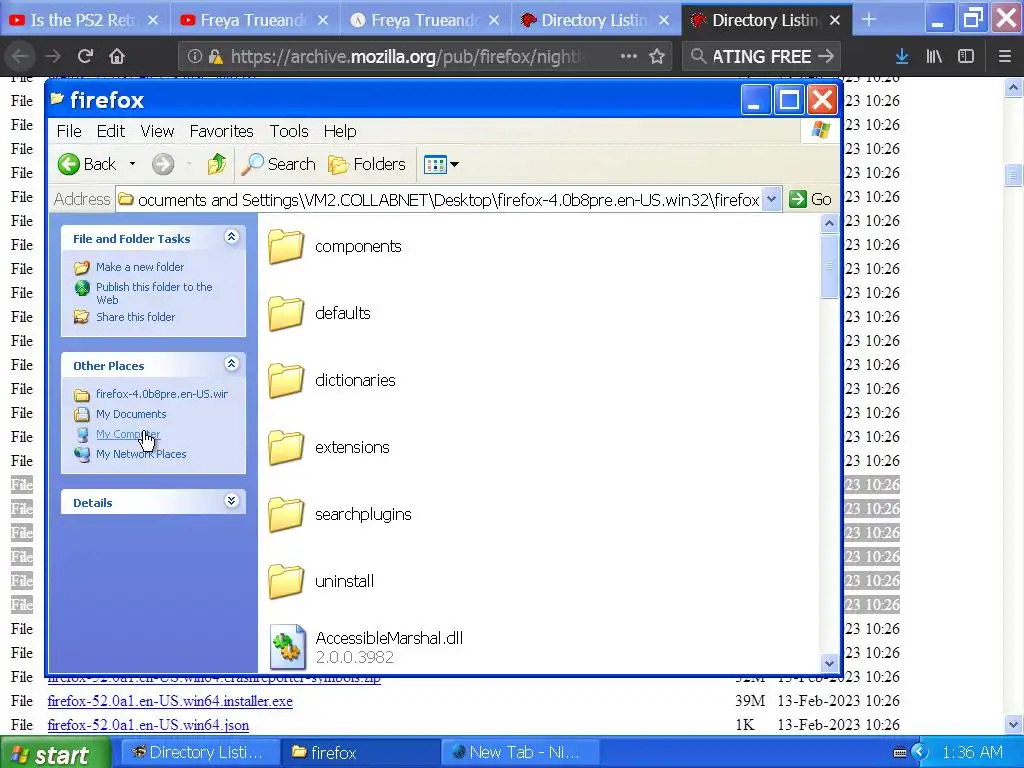Open the Back history dropdown arrow
Screen dimensions: 1024x768
click(132, 164)
